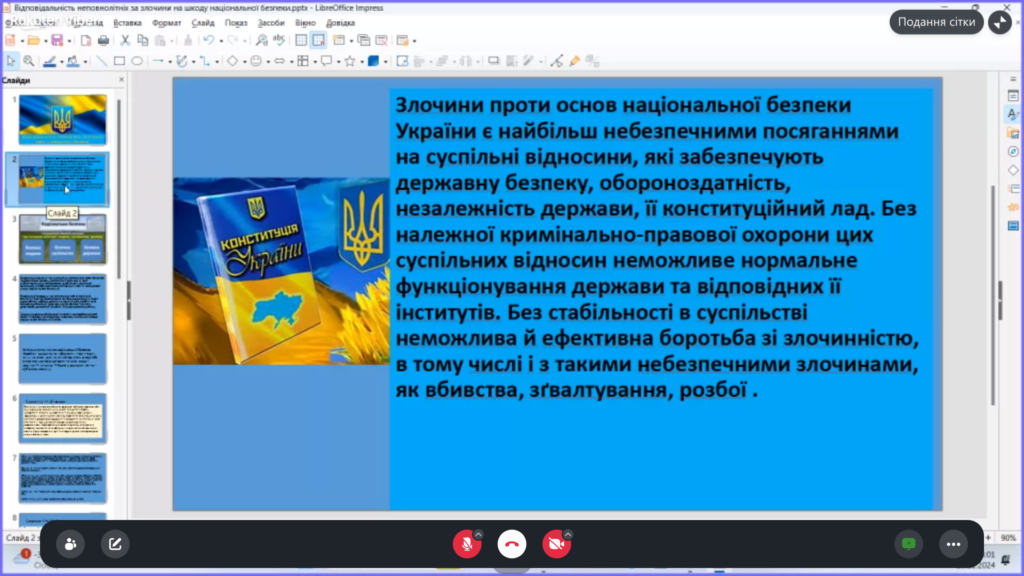
Task: Expand the symbol shapes smiley dropdown
Action: (267, 61)
